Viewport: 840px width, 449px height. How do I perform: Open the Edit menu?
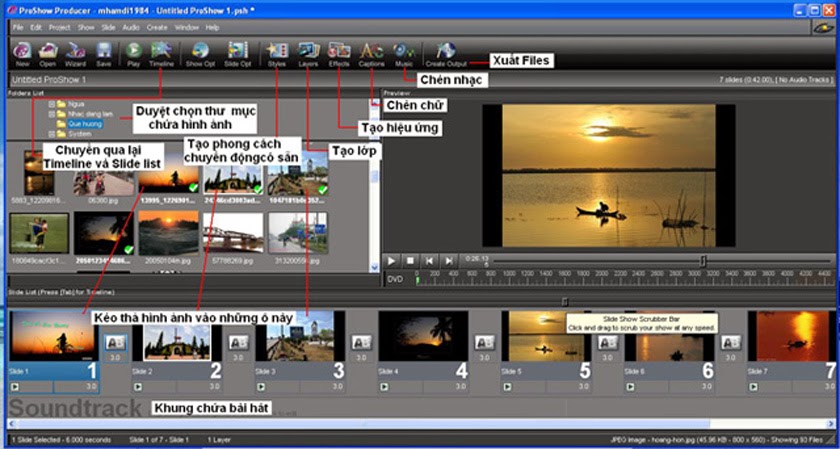coord(36,28)
